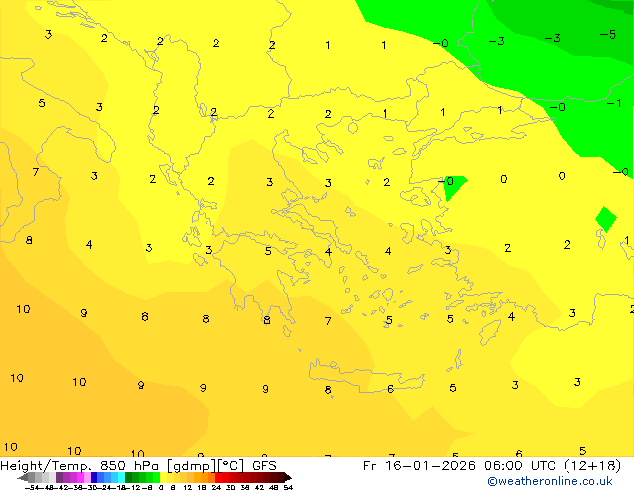Click the '[gdmp]' unit label
The width and height of the screenshot is (634, 490).
pos(191,466)
